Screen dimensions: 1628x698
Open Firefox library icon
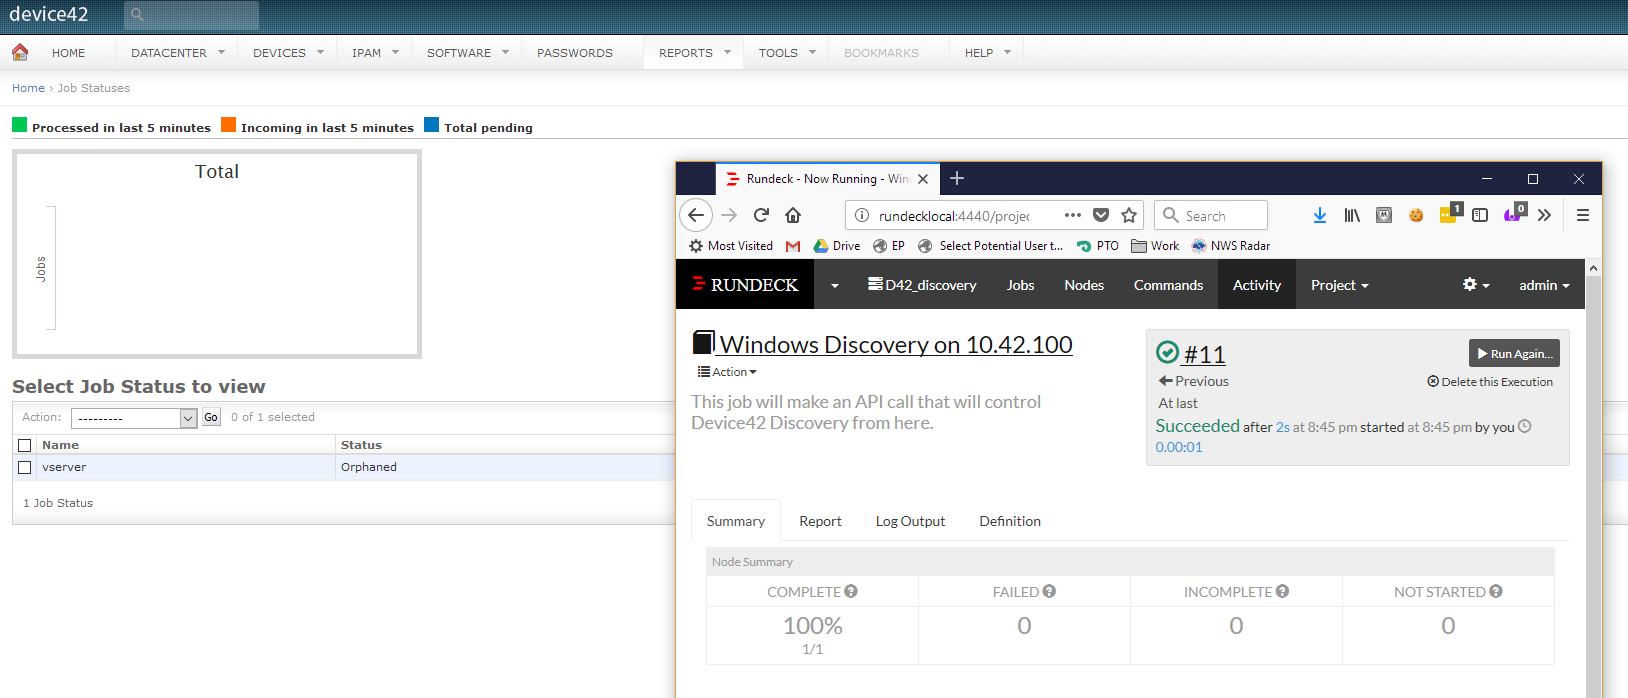[1352, 215]
